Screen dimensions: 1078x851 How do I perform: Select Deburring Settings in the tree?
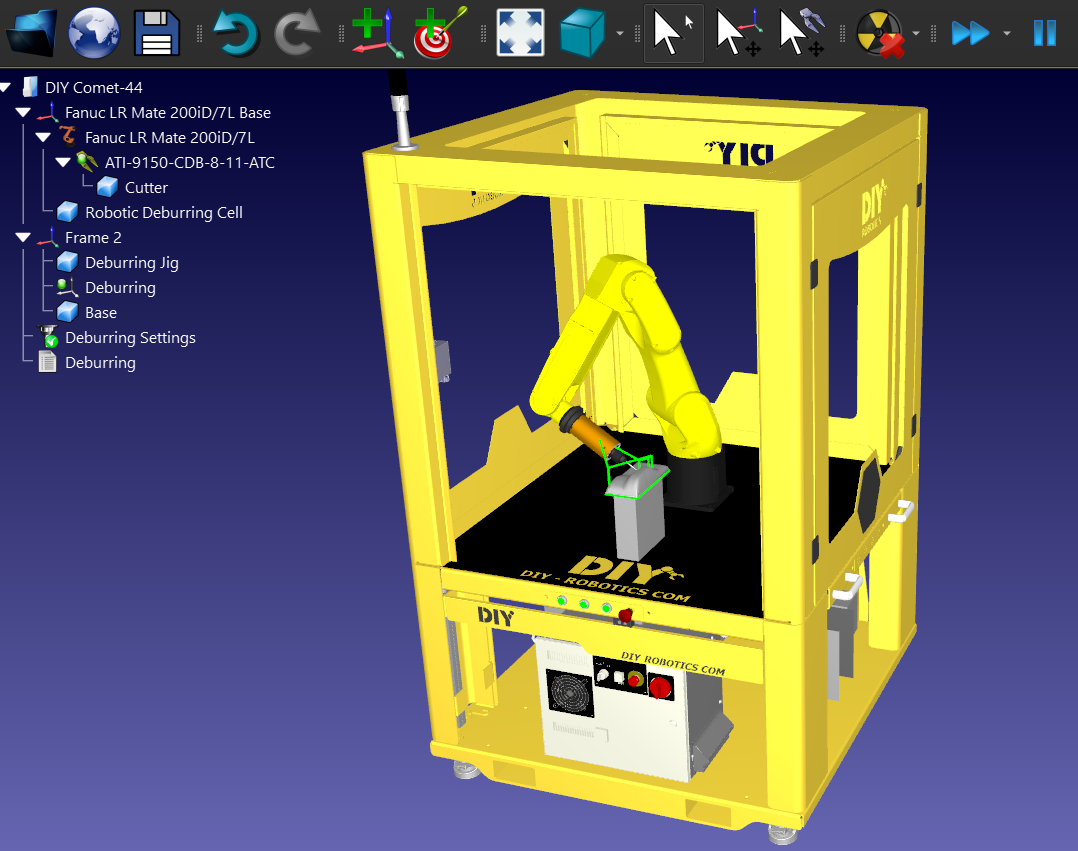[130, 338]
